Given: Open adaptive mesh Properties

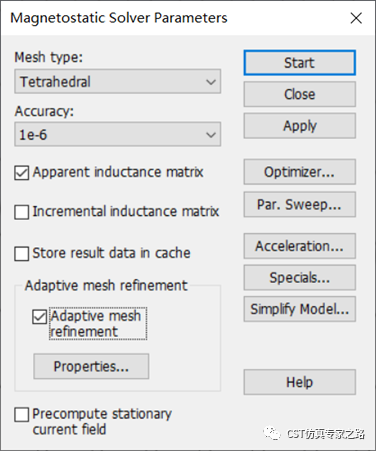Looking at the screenshot, I should tap(91, 366).
